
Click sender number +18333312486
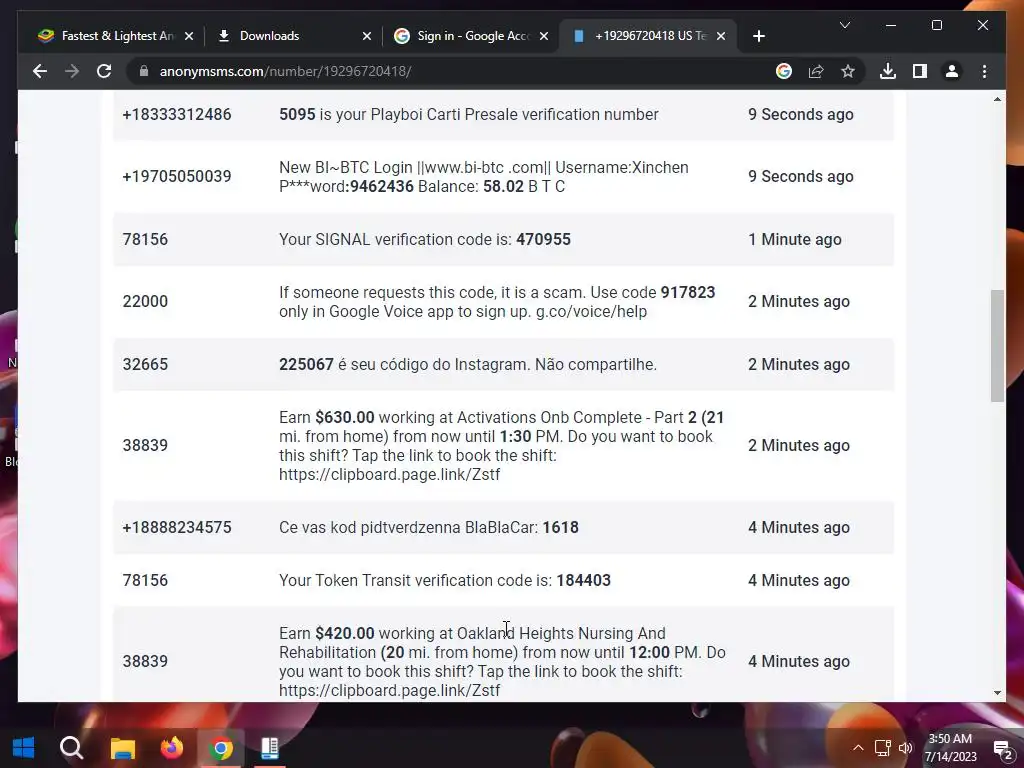pos(177,114)
